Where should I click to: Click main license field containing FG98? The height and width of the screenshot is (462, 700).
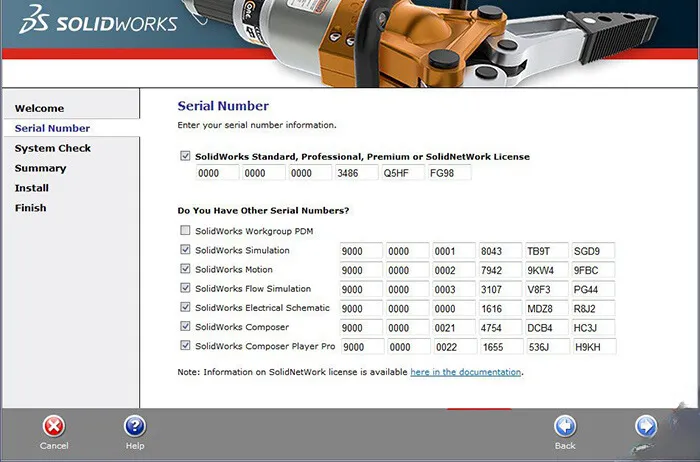pos(450,173)
